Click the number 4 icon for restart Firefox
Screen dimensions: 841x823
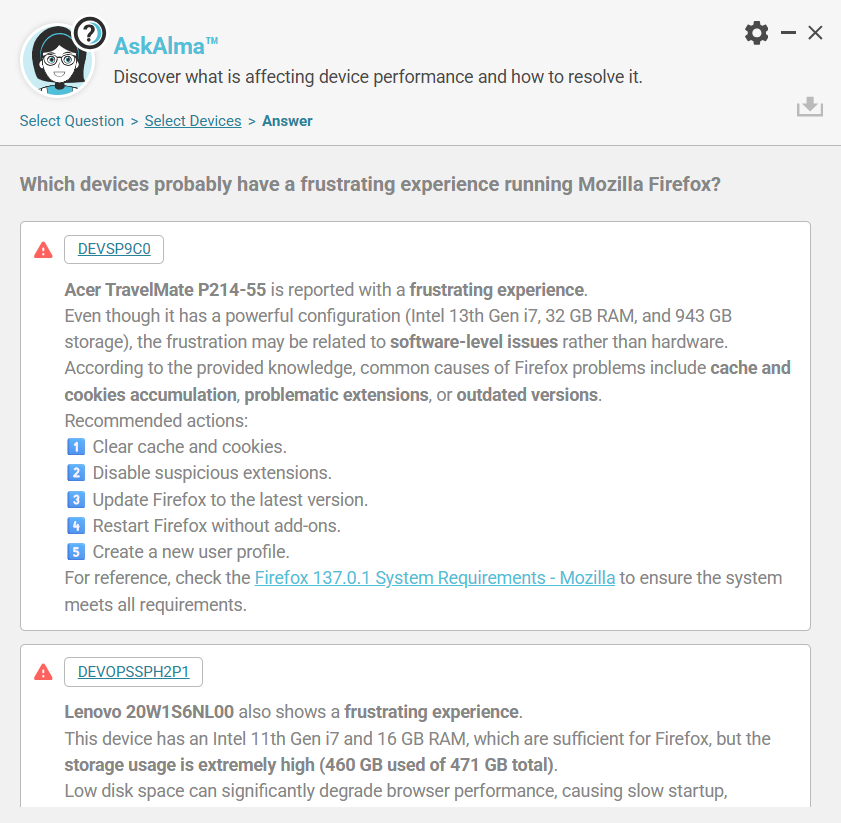[75, 525]
